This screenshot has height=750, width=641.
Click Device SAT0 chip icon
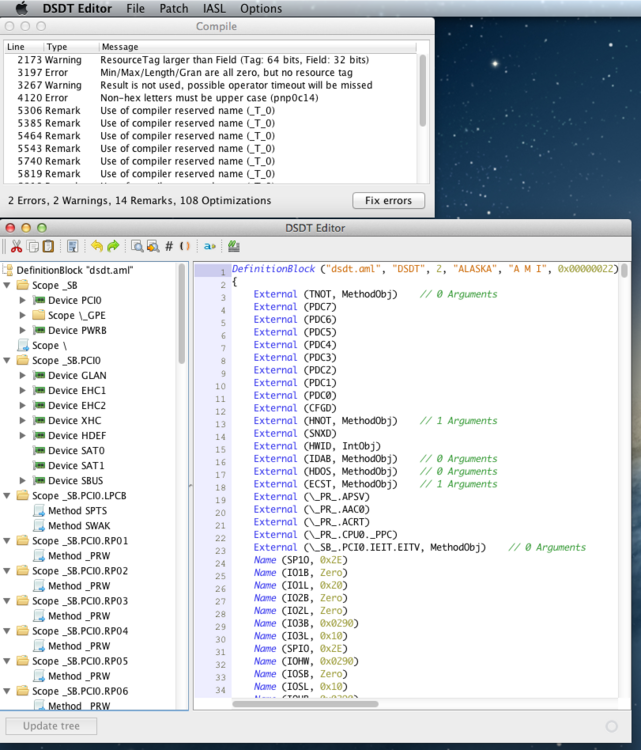(39, 451)
